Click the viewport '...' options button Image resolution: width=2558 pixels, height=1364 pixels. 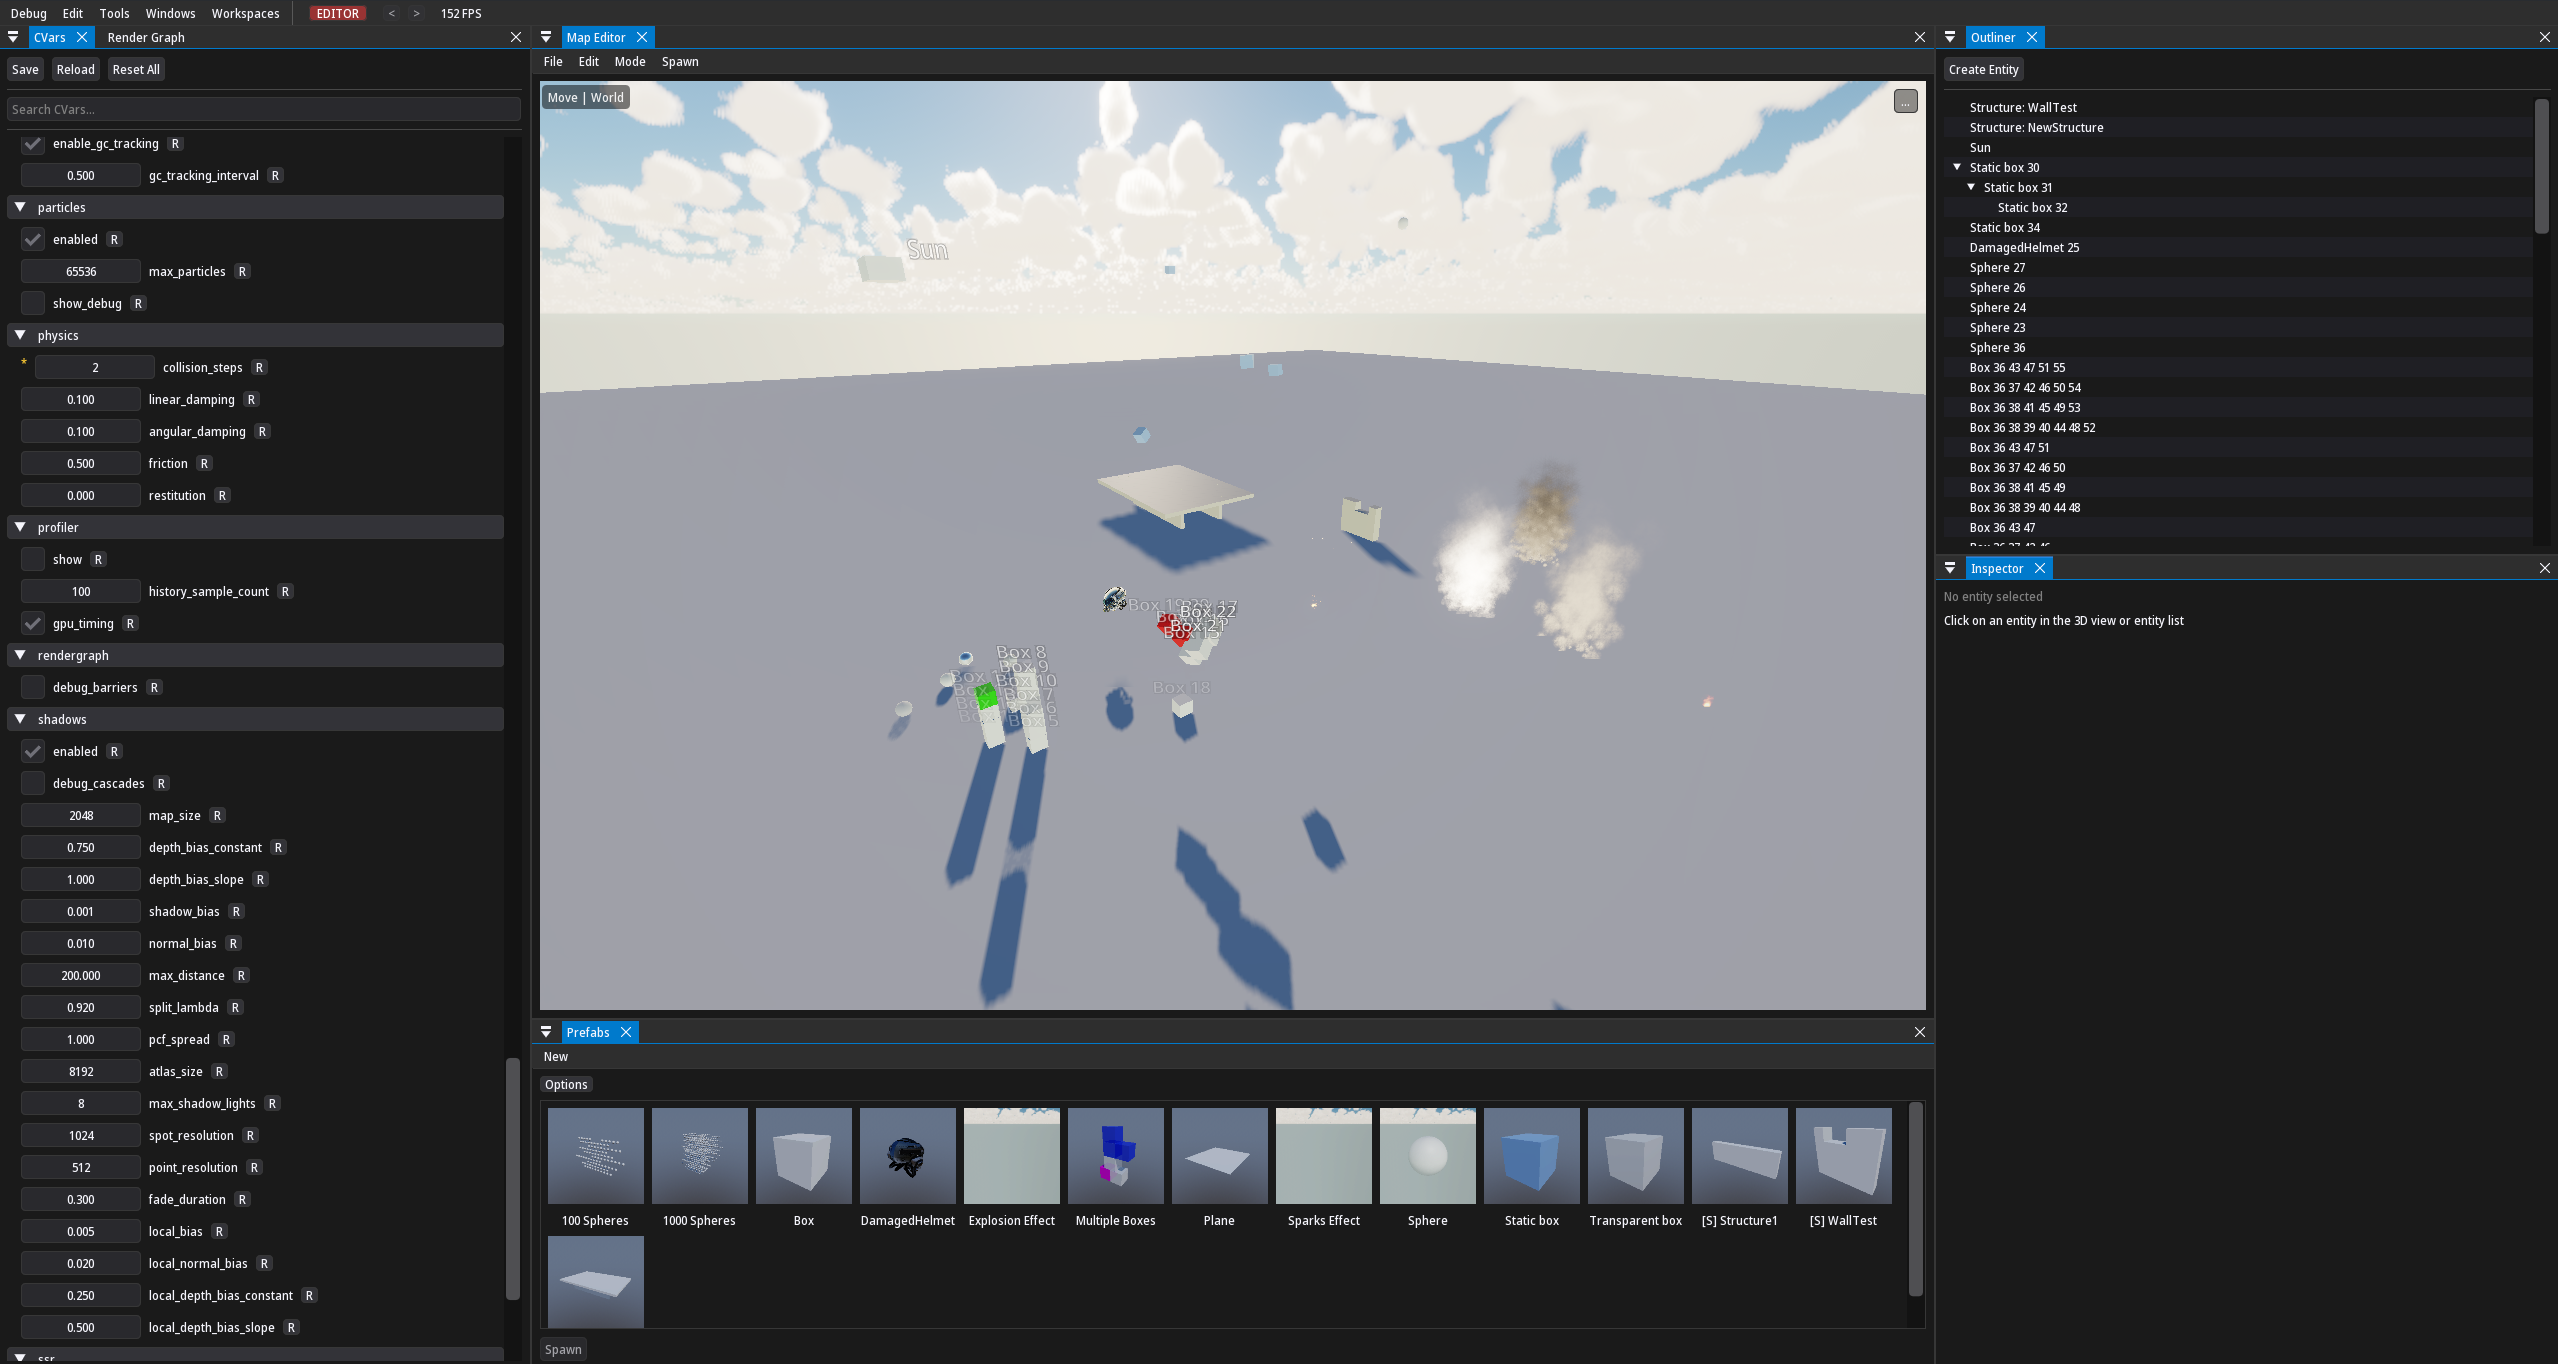1903,101
